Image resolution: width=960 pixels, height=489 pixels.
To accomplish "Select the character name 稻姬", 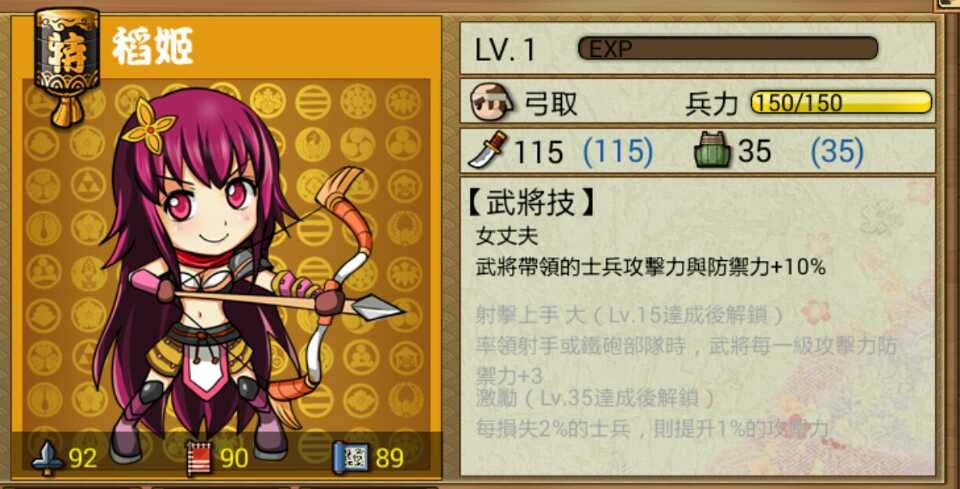I will [152, 47].
